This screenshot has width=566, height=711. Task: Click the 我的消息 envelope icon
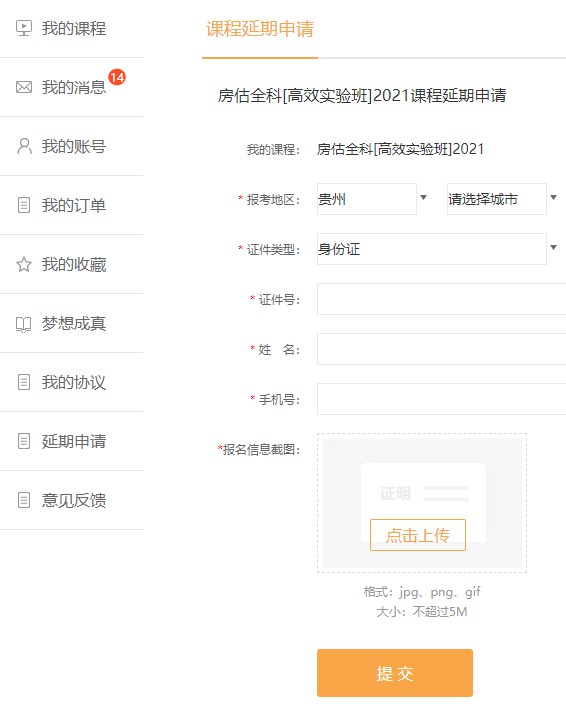pos(24,87)
